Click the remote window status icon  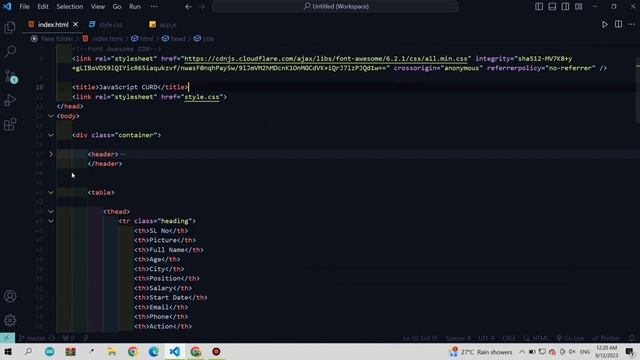7,338
